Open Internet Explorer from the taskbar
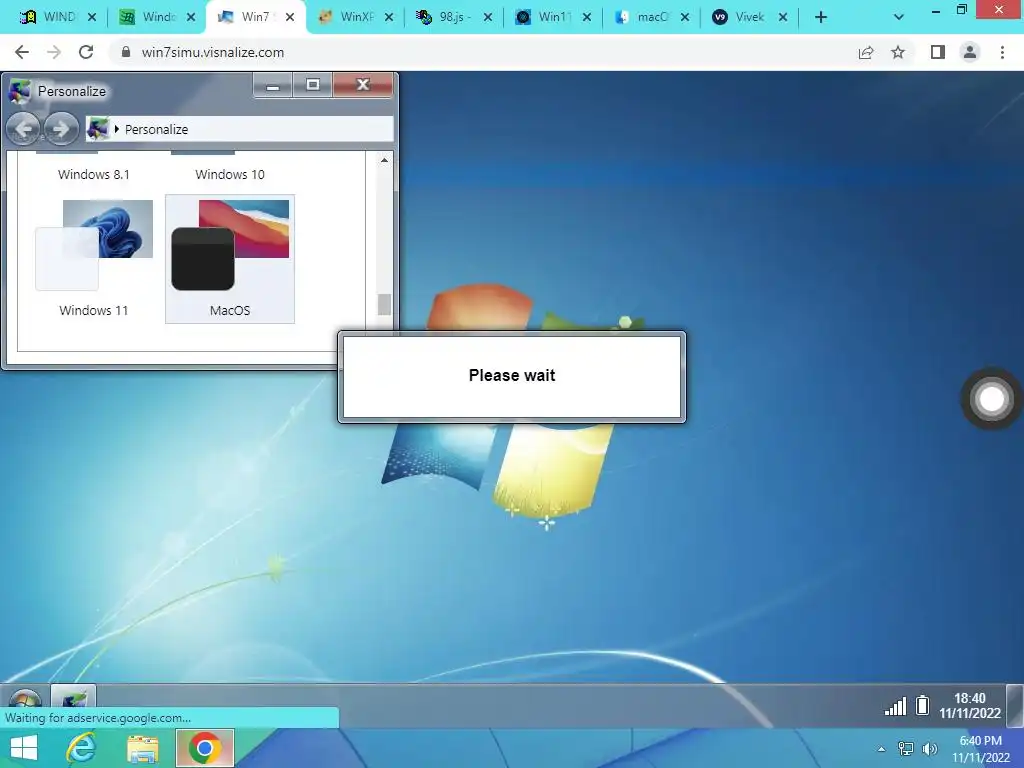The image size is (1024, 768). coord(82,748)
